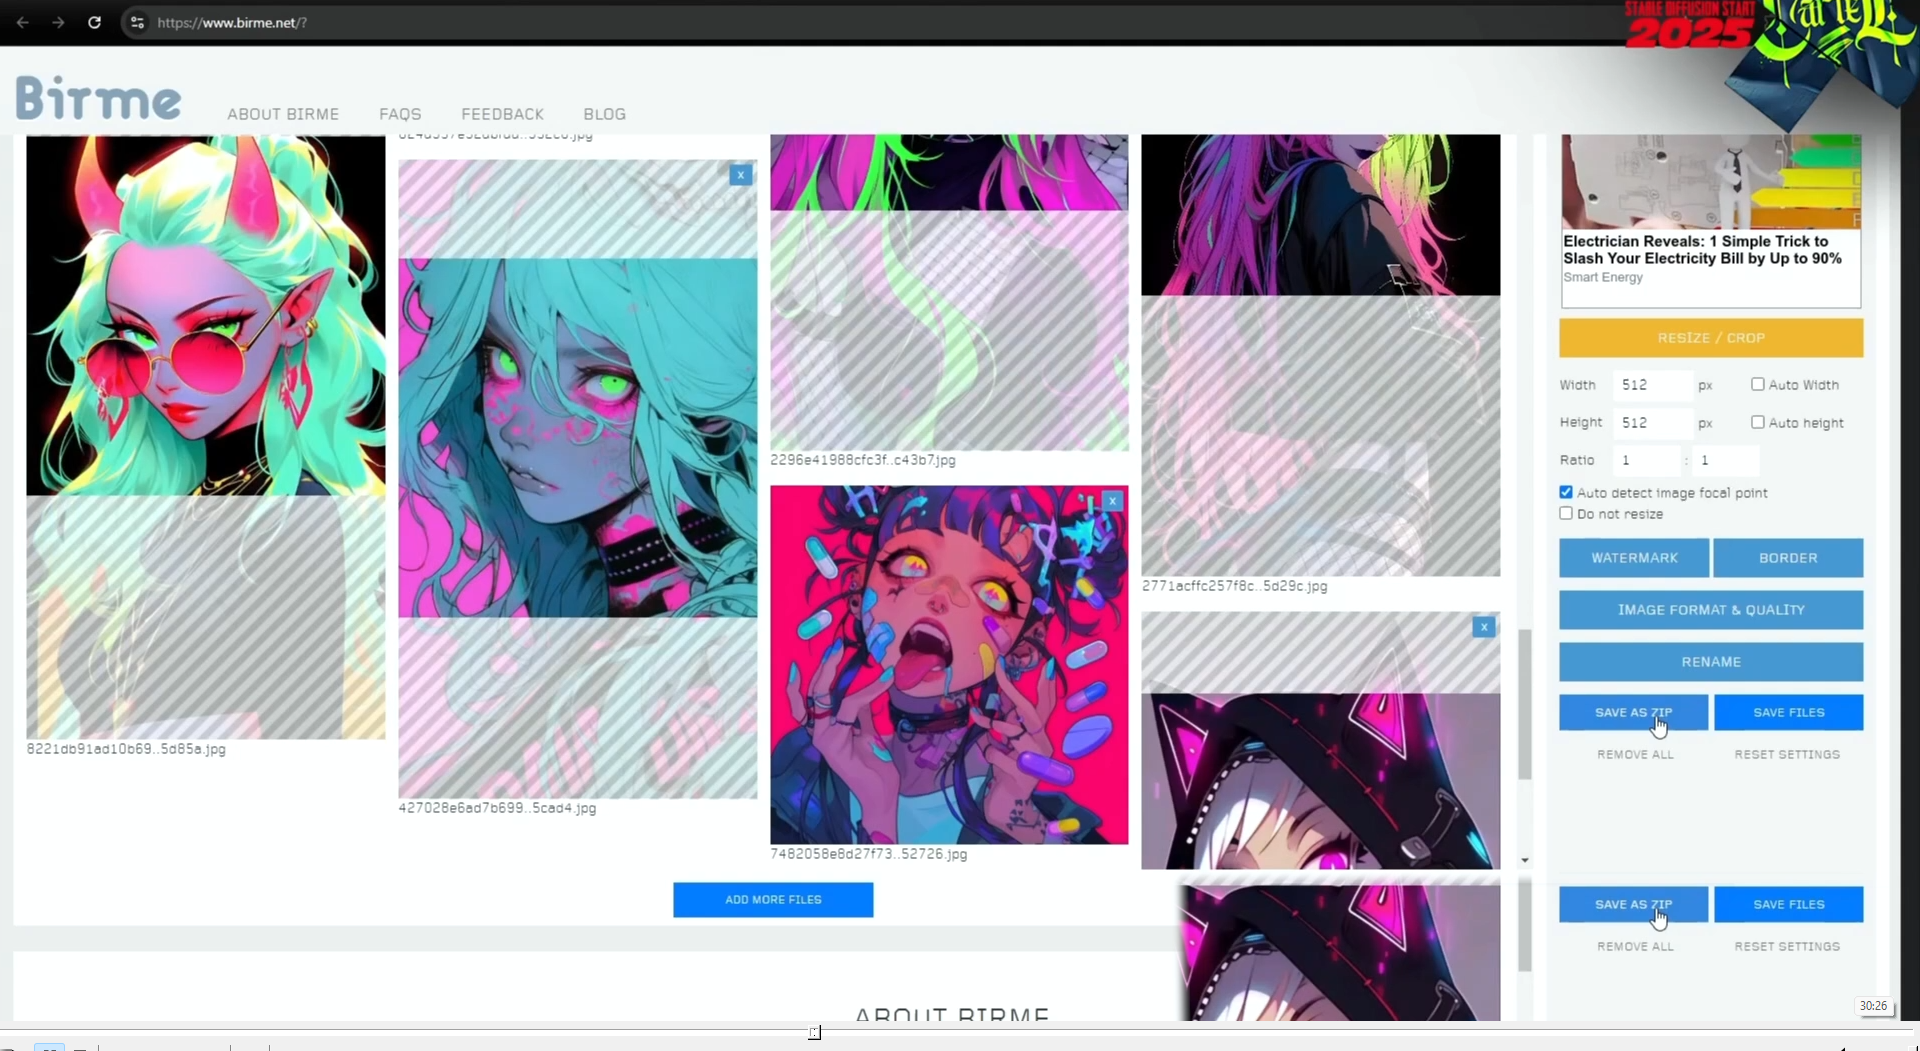Click the lower Save as ZIP button
The image size is (1920, 1051).
[x=1633, y=904]
